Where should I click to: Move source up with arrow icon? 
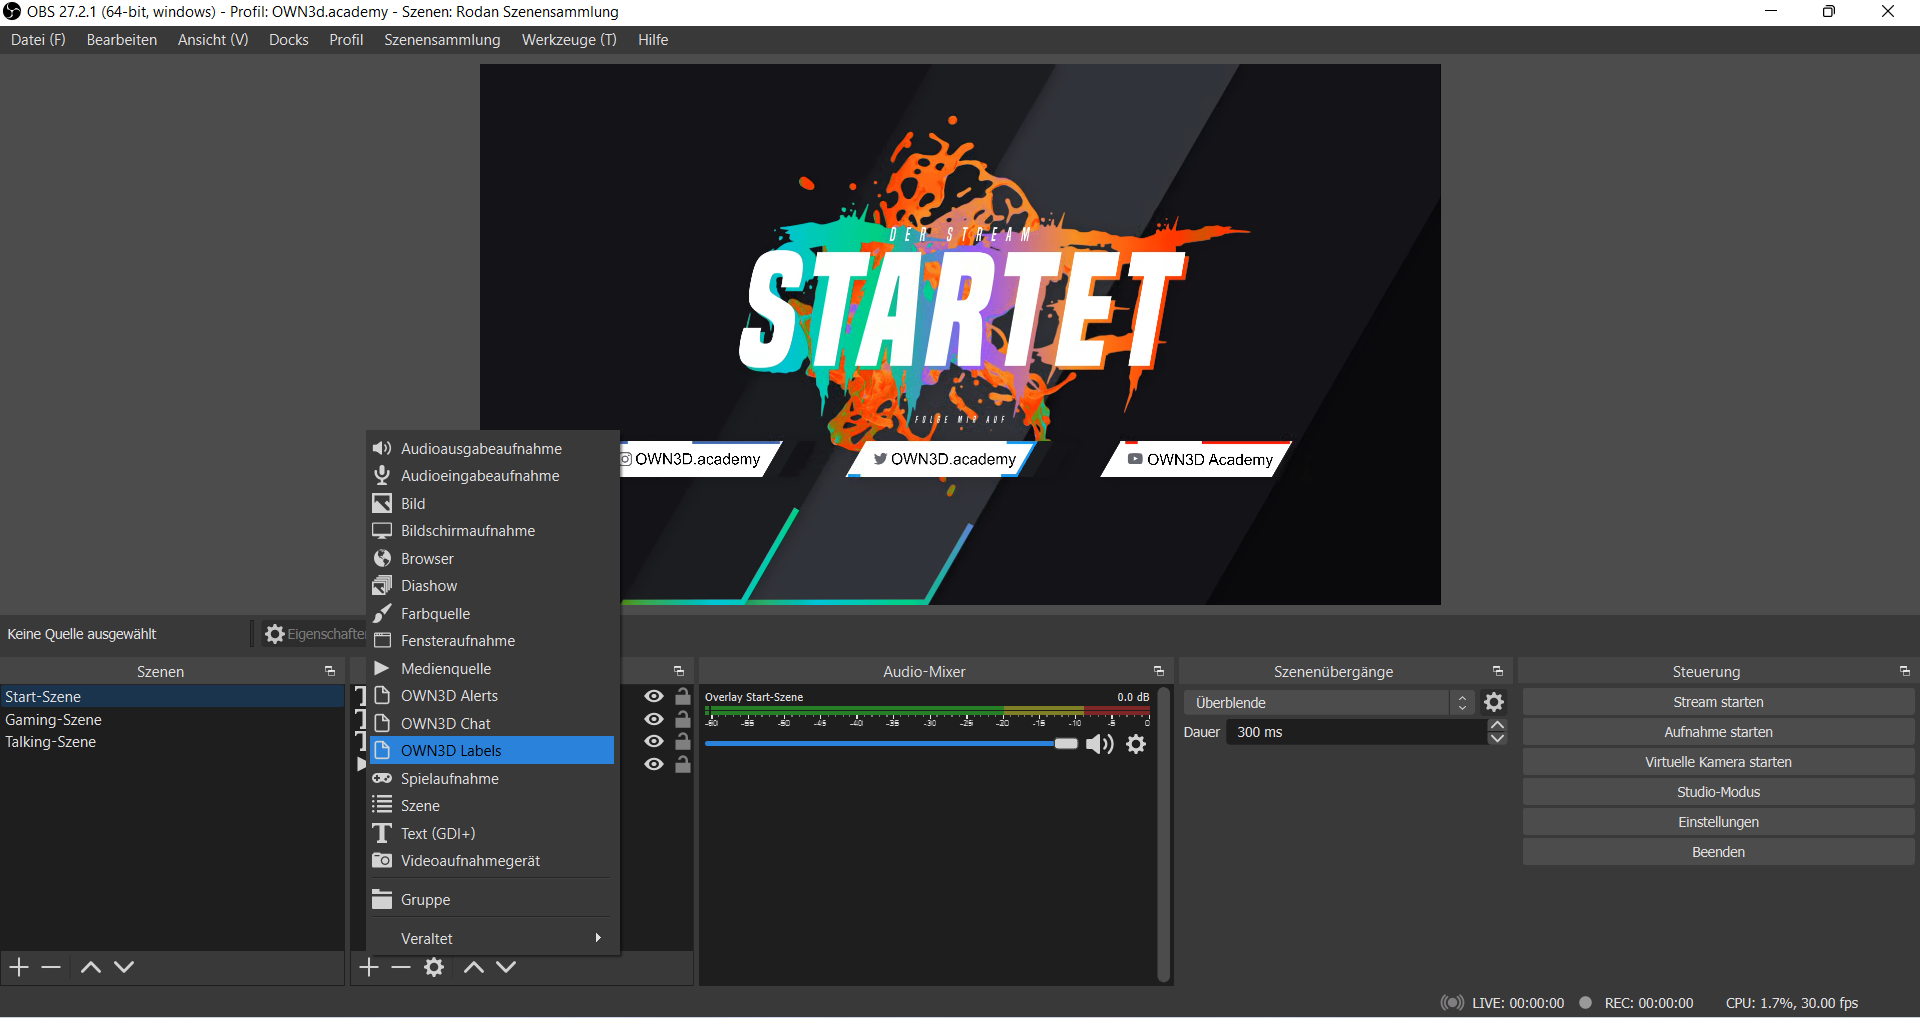(474, 967)
